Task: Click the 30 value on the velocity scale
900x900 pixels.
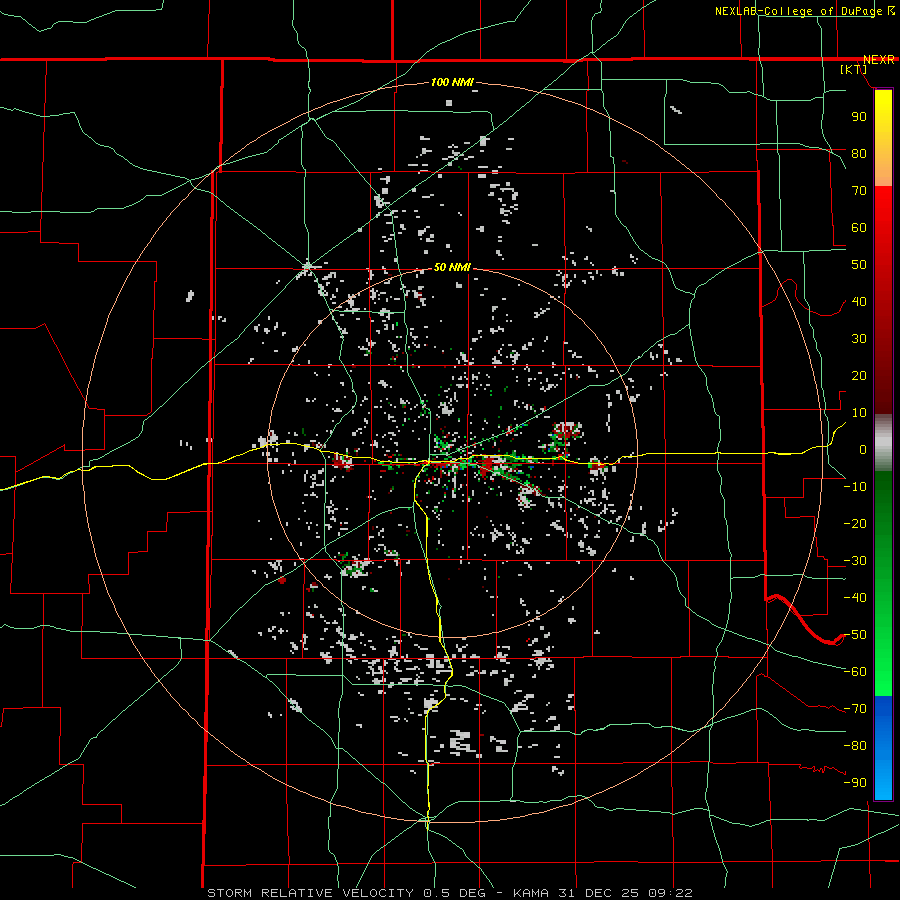Action: [859, 339]
